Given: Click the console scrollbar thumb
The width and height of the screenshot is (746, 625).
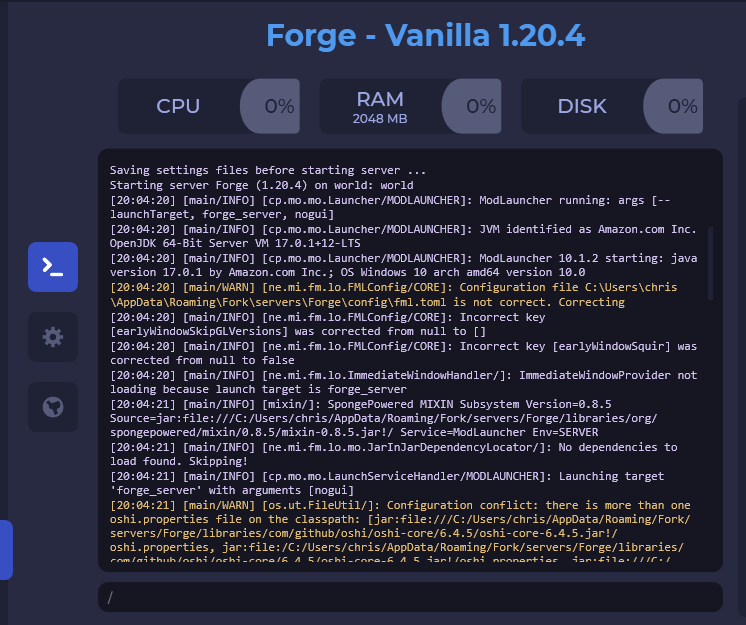Looking at the screenshot, I should tap(711, 264).
